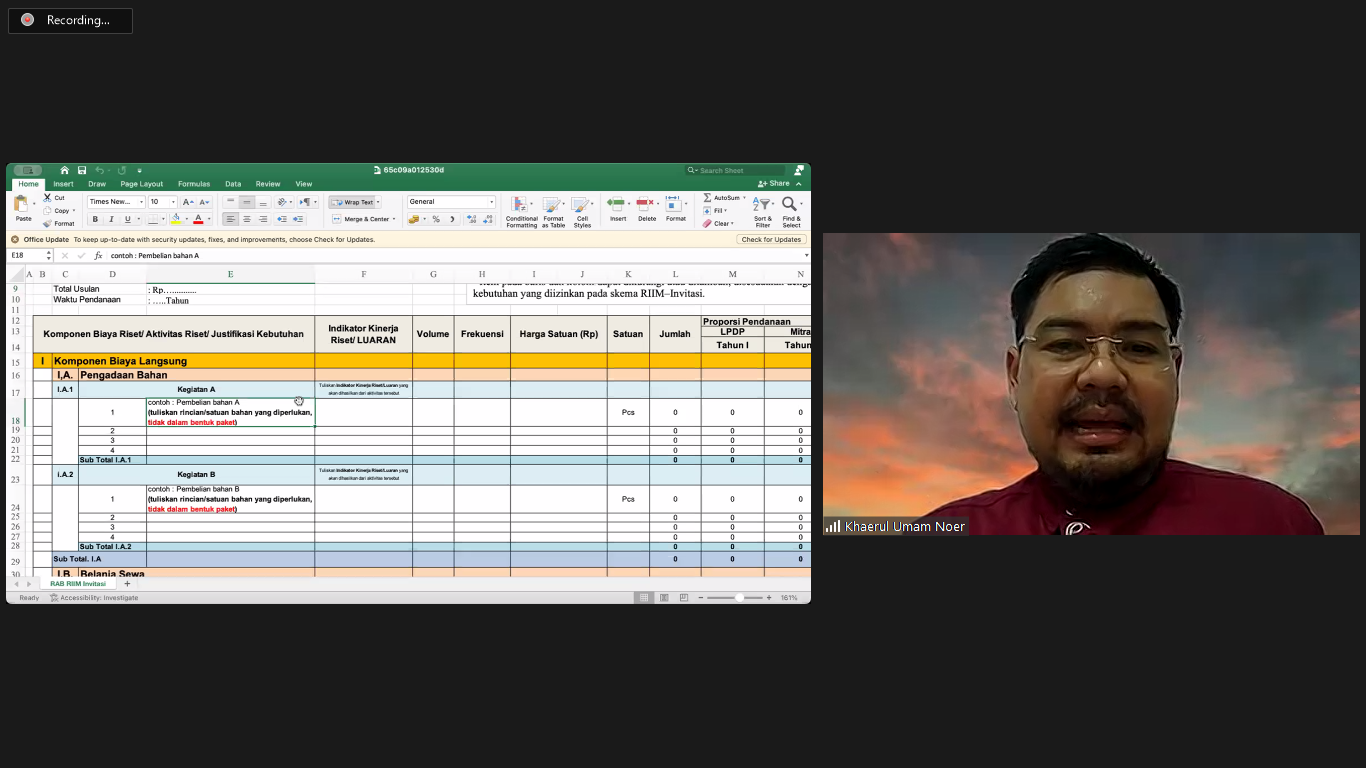Open the Insert ribbon tab
The image size is (1366, 768).
[x=63, y=184]
